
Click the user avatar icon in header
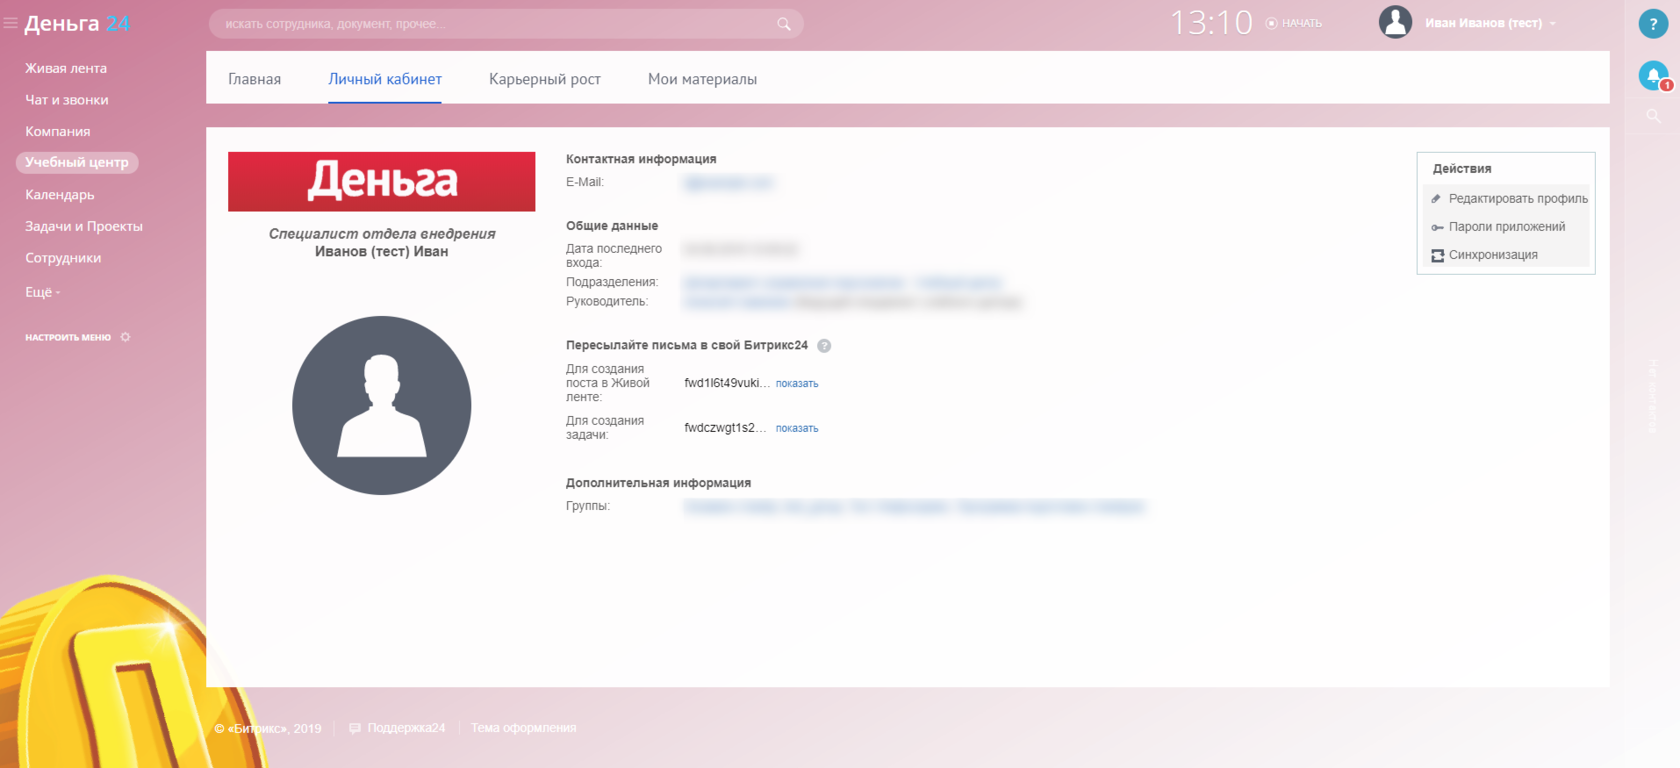click(x=1395, y=22)
